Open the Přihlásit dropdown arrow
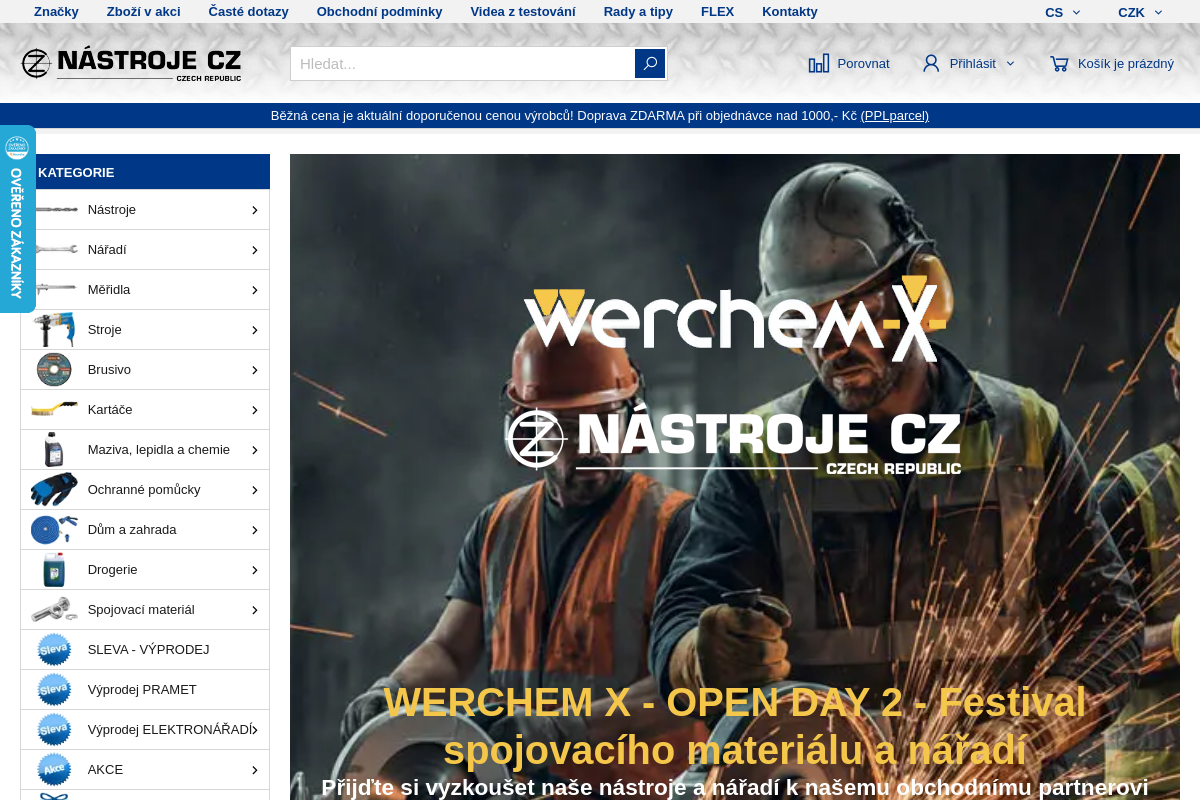The height and width of the screenshot is (800, 1200). point(1010,63)
